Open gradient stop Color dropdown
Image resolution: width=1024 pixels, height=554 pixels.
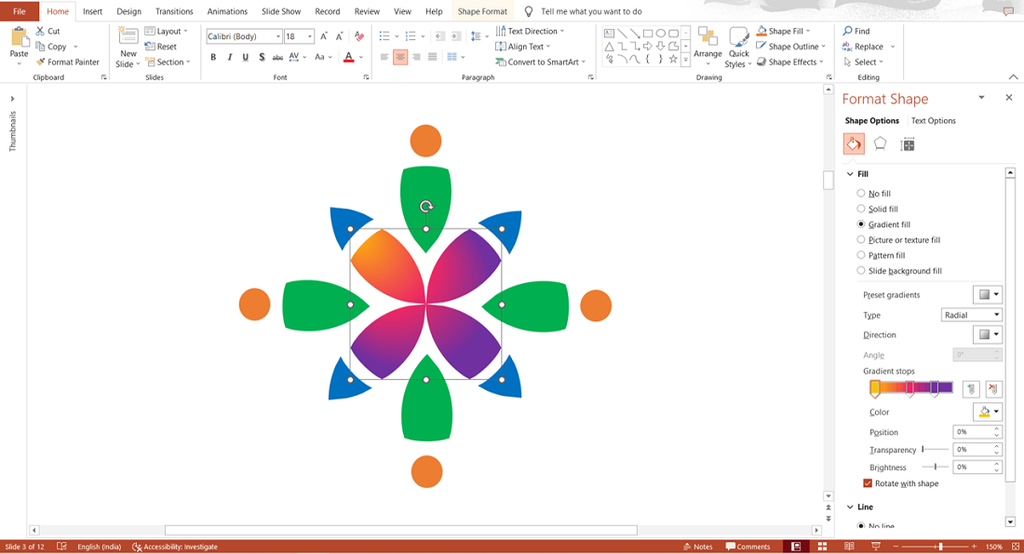tap(987, 412)
